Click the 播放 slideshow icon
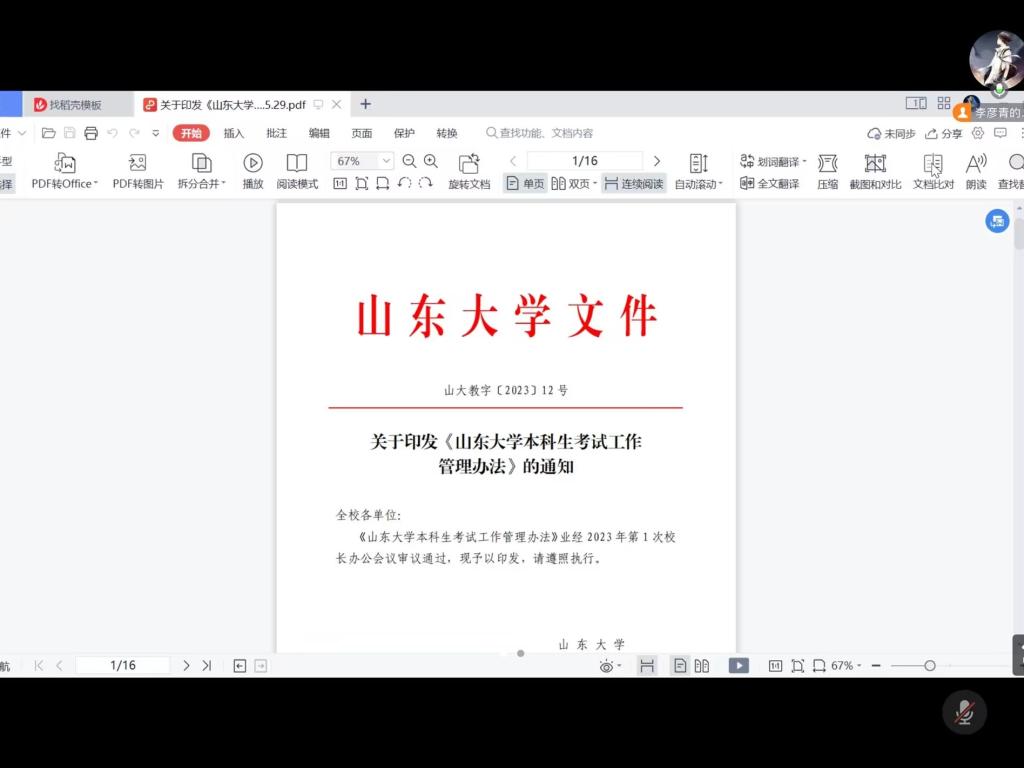Image resolution: width=1024 pixels, height=768 pixels. [253, 163]
